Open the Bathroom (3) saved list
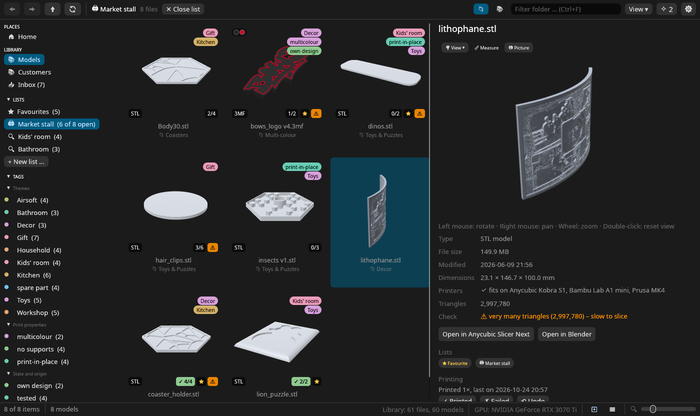The width and height of the screenshot is (700, 416). (x=34, y=149)
